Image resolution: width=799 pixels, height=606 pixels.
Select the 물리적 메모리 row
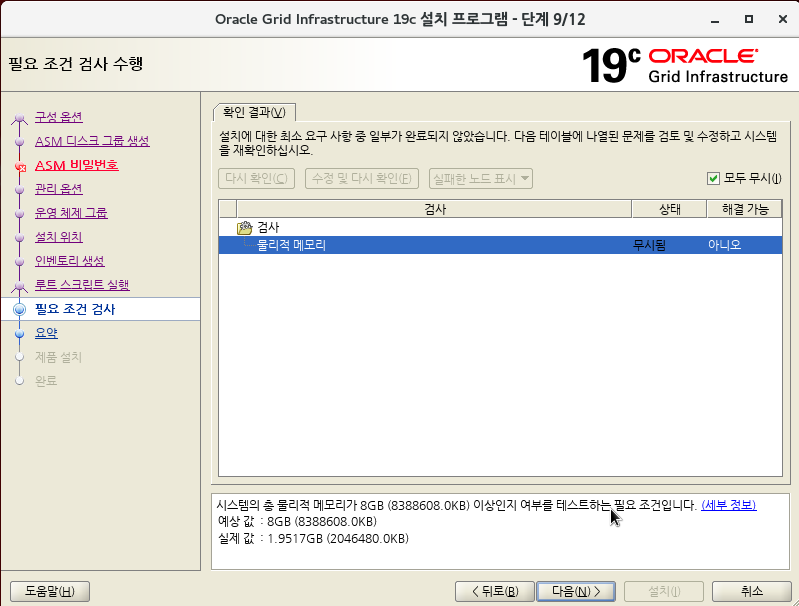[x=500, y=245]
